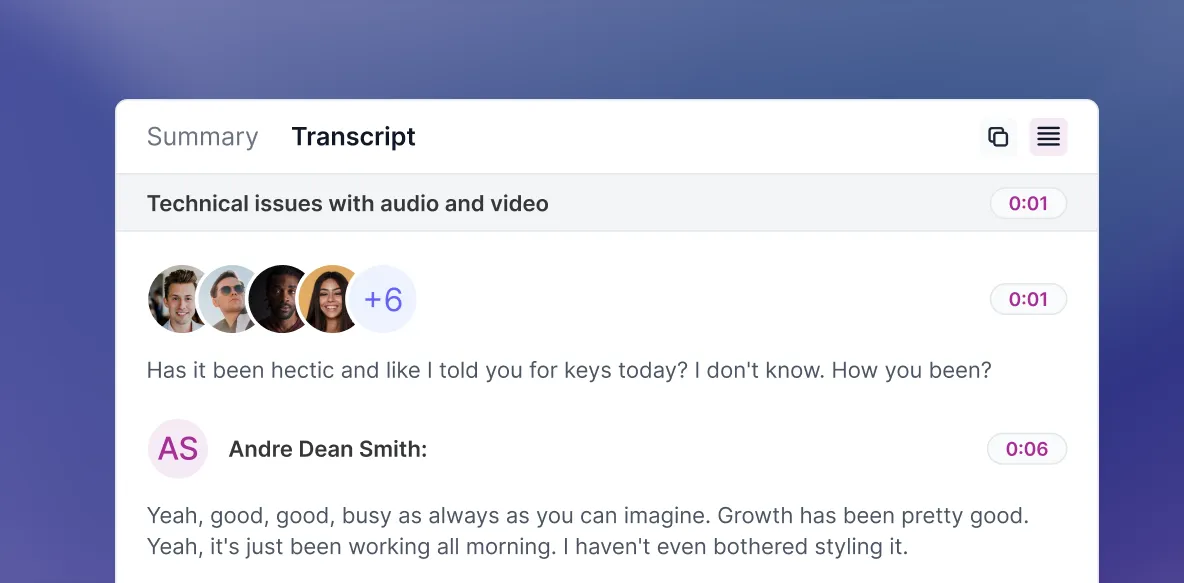Viewport: 1184px width, 583px height.
Task: Select the third speaker avatar in the stack
Action: click(x=280, y=298)
